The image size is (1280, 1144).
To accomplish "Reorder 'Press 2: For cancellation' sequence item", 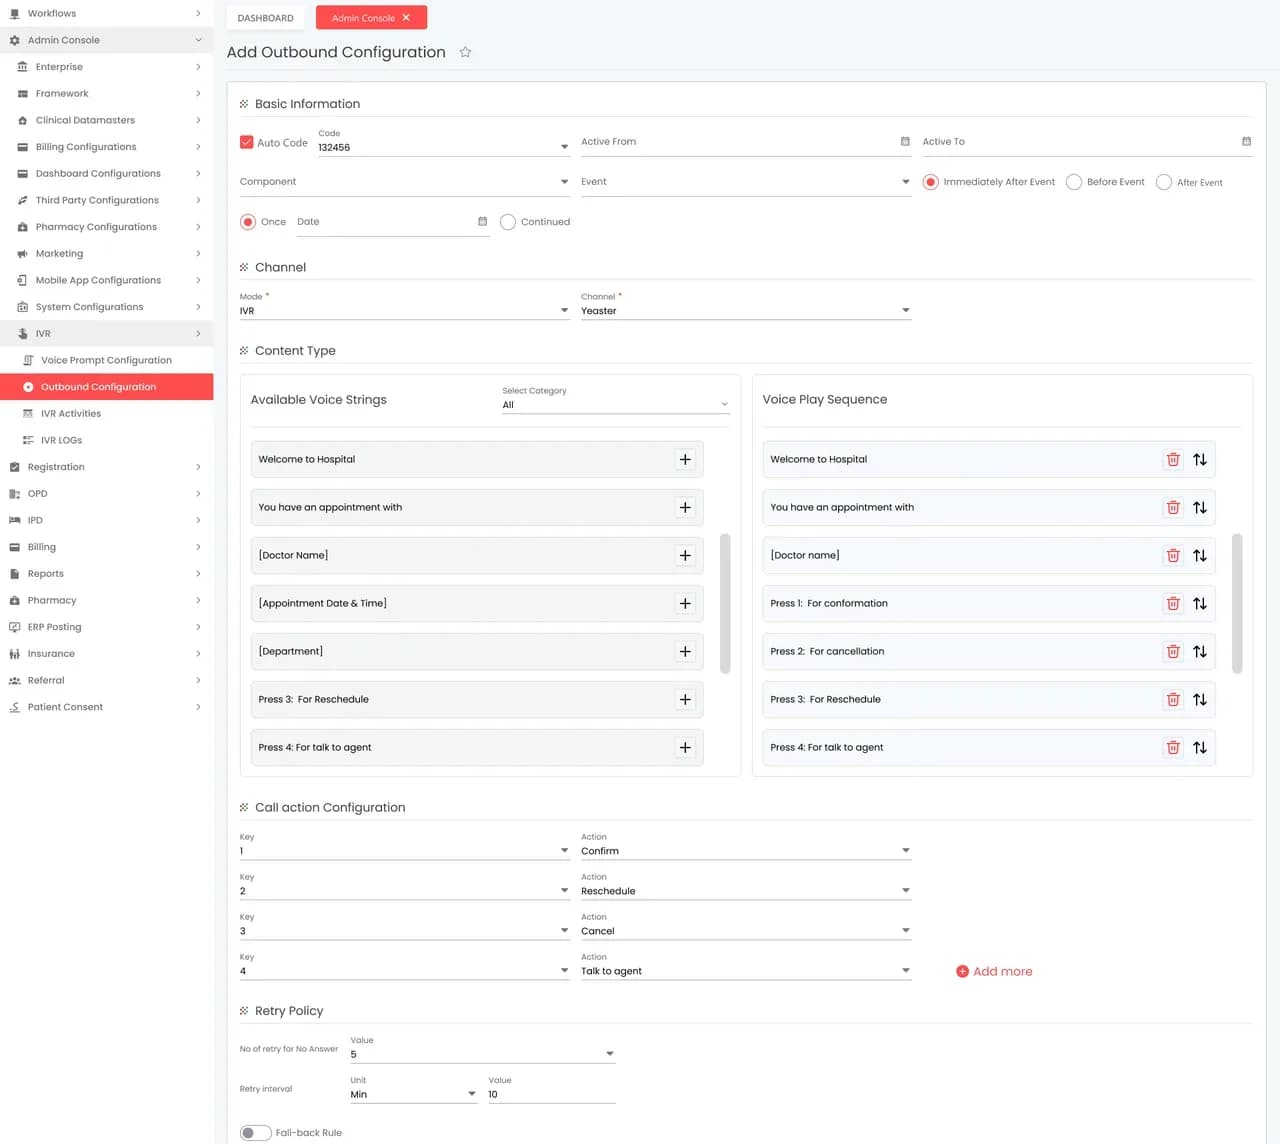I will [x=1200, y=652].
